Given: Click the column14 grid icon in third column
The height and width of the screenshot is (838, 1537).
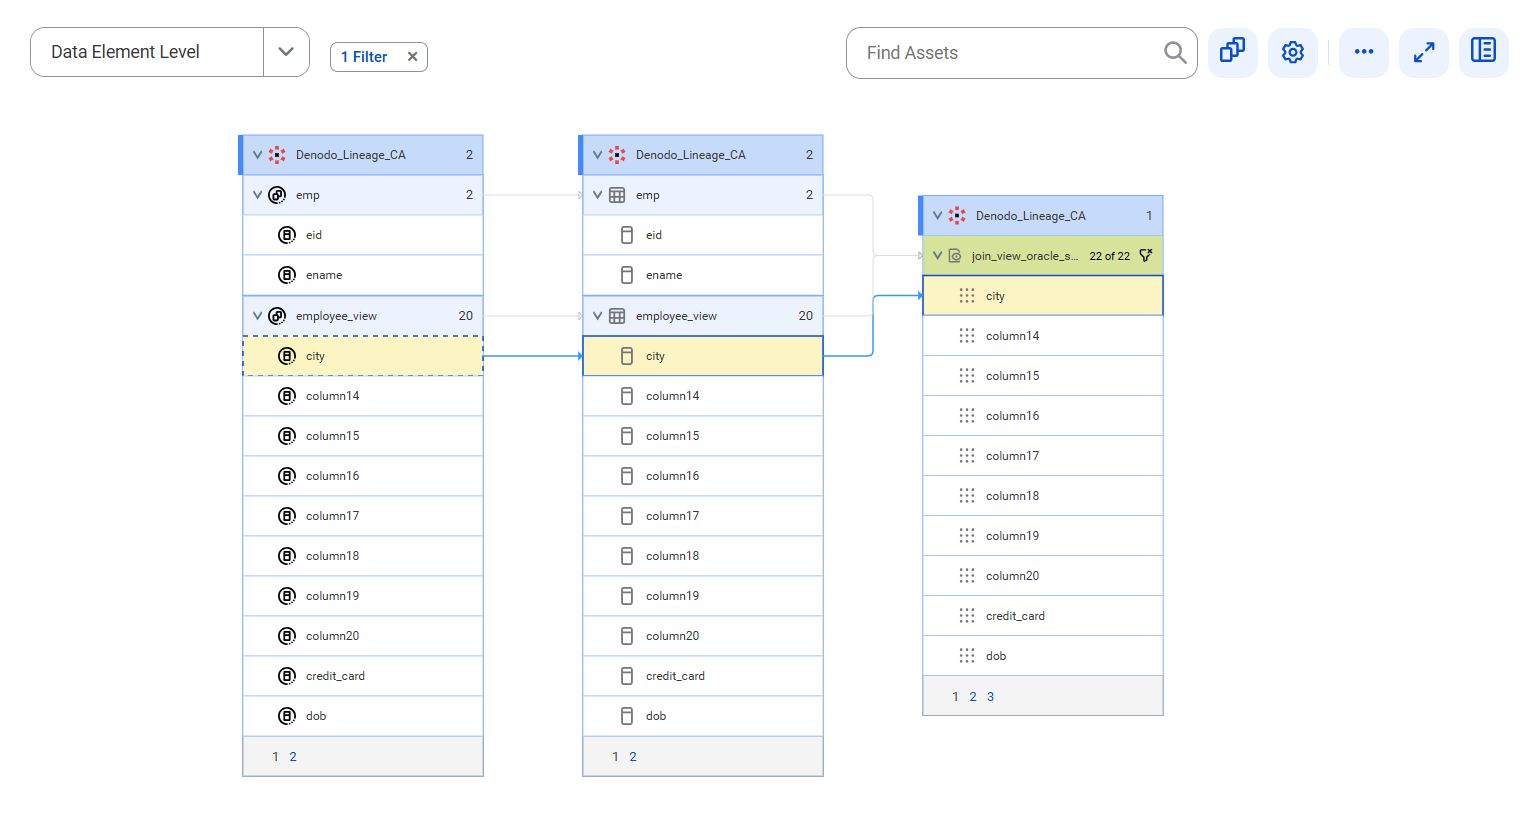Looking at the screenshot, I should tap(967, 336).
